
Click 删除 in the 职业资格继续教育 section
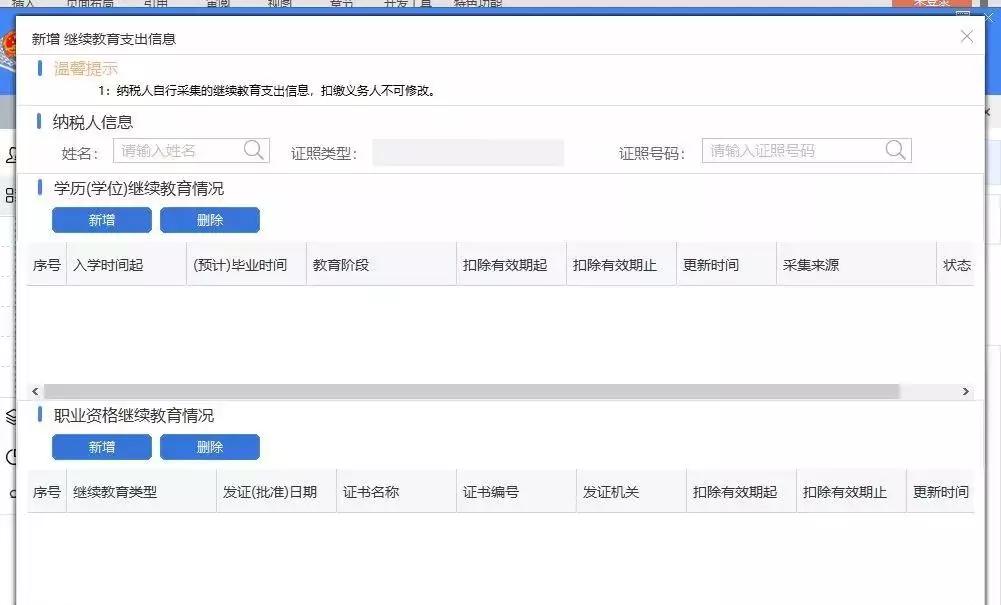(209, 446)
